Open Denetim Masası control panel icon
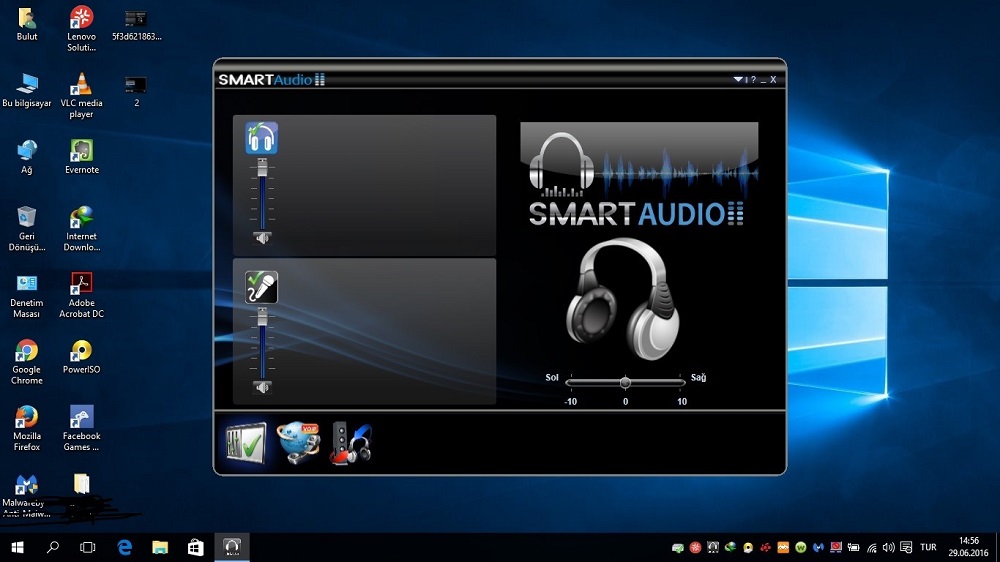The image size is (1000, 562). click(x=27, y=296)
